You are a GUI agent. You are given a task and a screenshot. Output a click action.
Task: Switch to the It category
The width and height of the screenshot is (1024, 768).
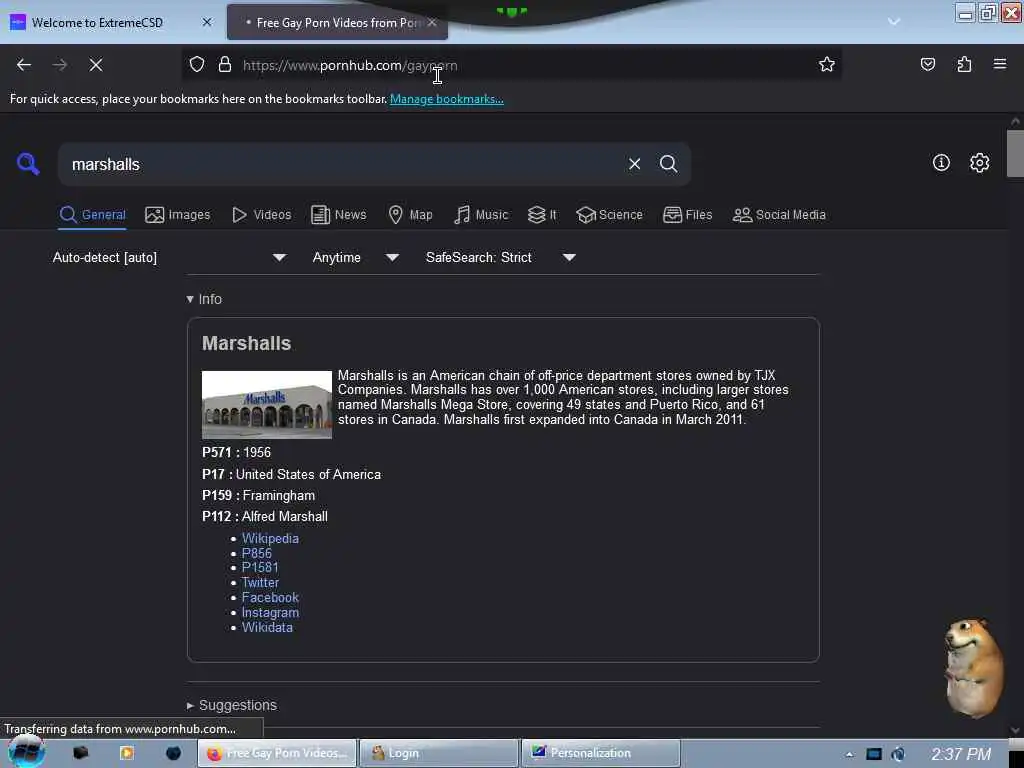(542, 215)
